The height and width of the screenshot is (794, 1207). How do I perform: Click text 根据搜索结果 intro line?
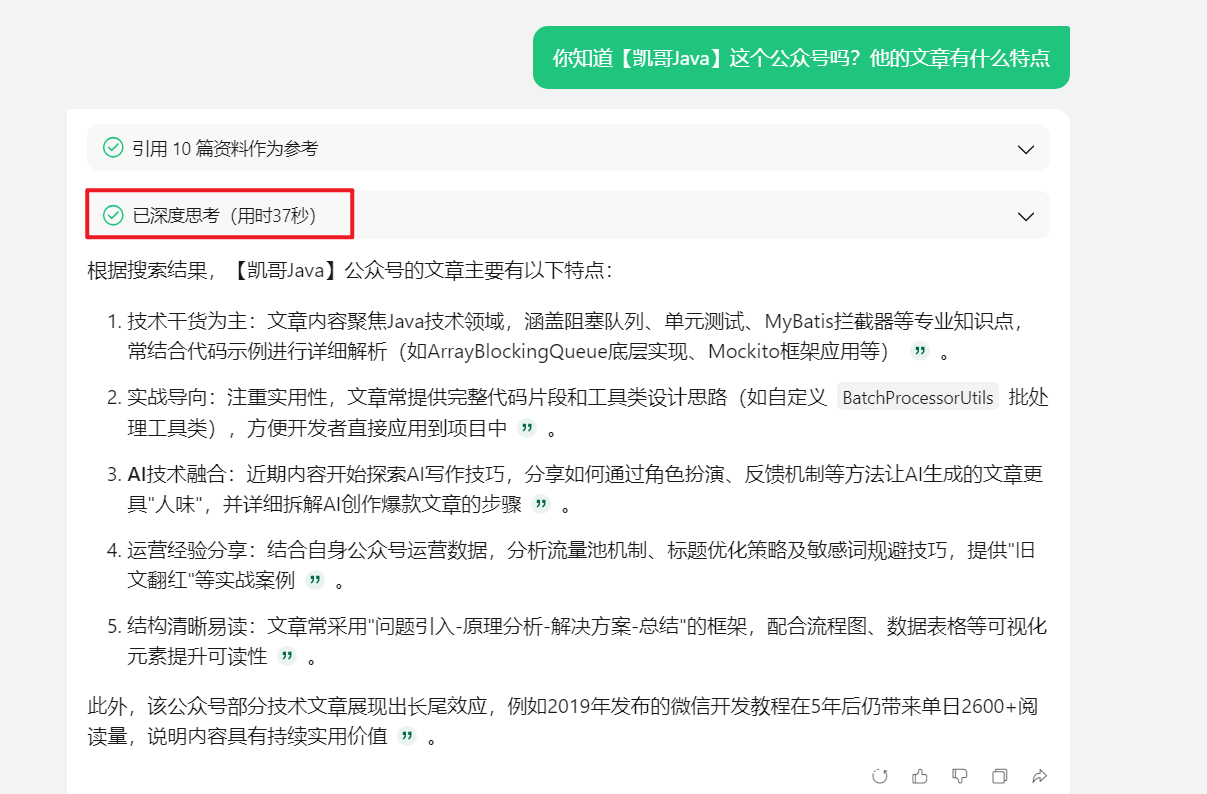pos(350,271)
